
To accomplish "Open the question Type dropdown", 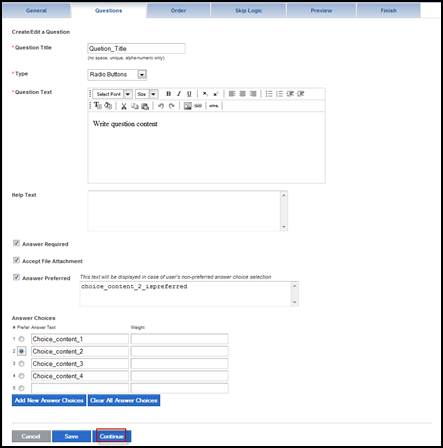I will coord(142,75).
